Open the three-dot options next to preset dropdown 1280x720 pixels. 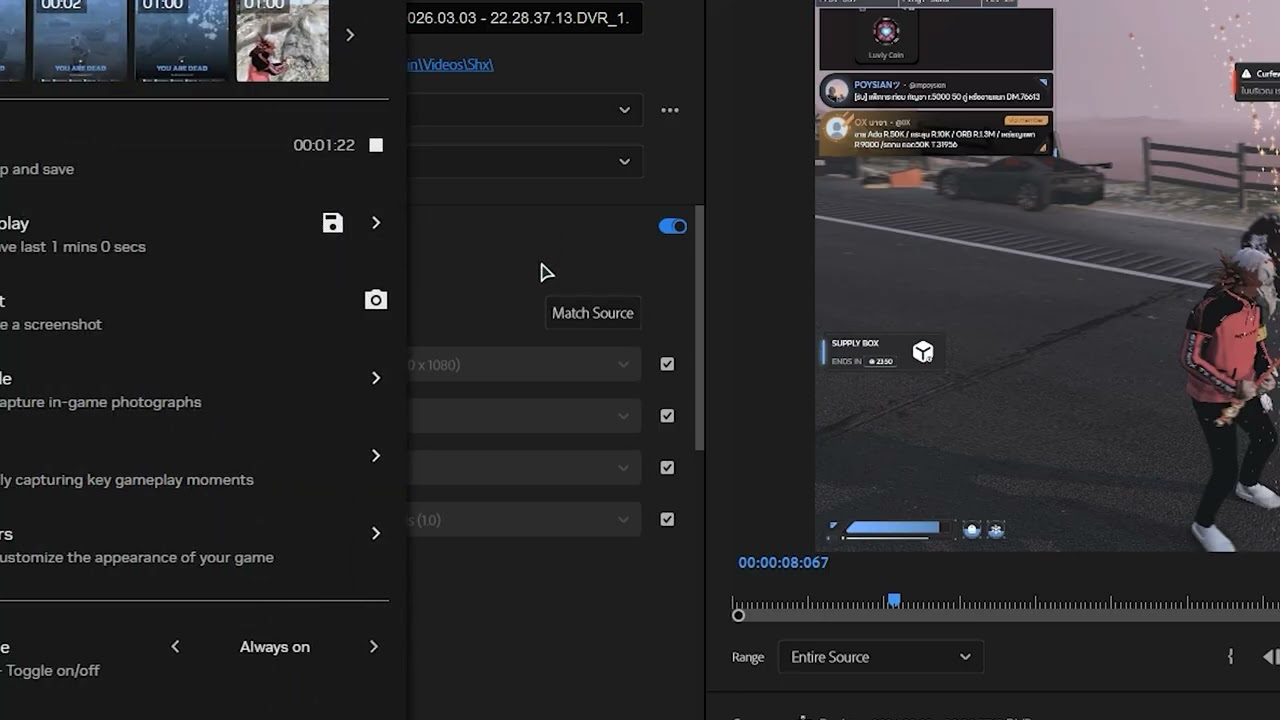click(670, 110)
